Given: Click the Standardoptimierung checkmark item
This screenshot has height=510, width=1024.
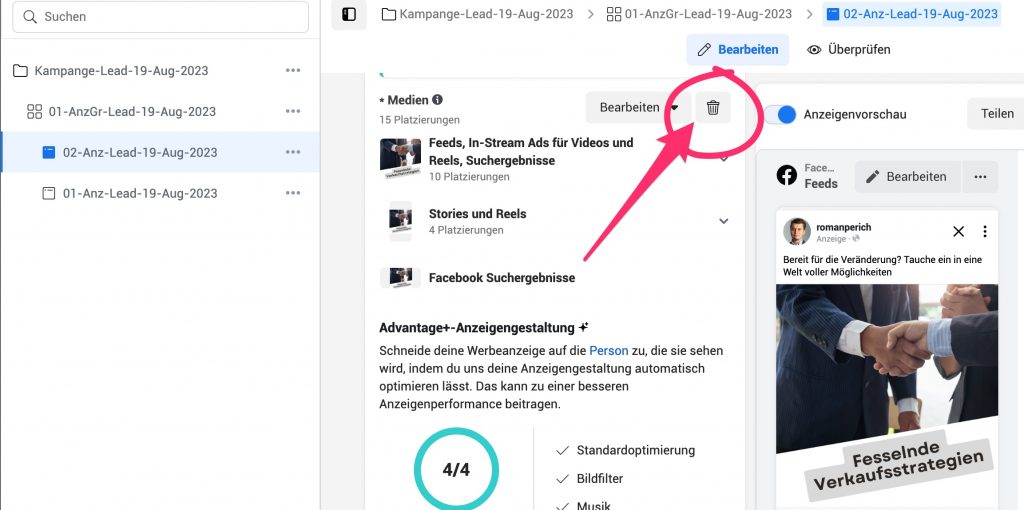Looking at the screenshot, I should click(x=626, y=451).
